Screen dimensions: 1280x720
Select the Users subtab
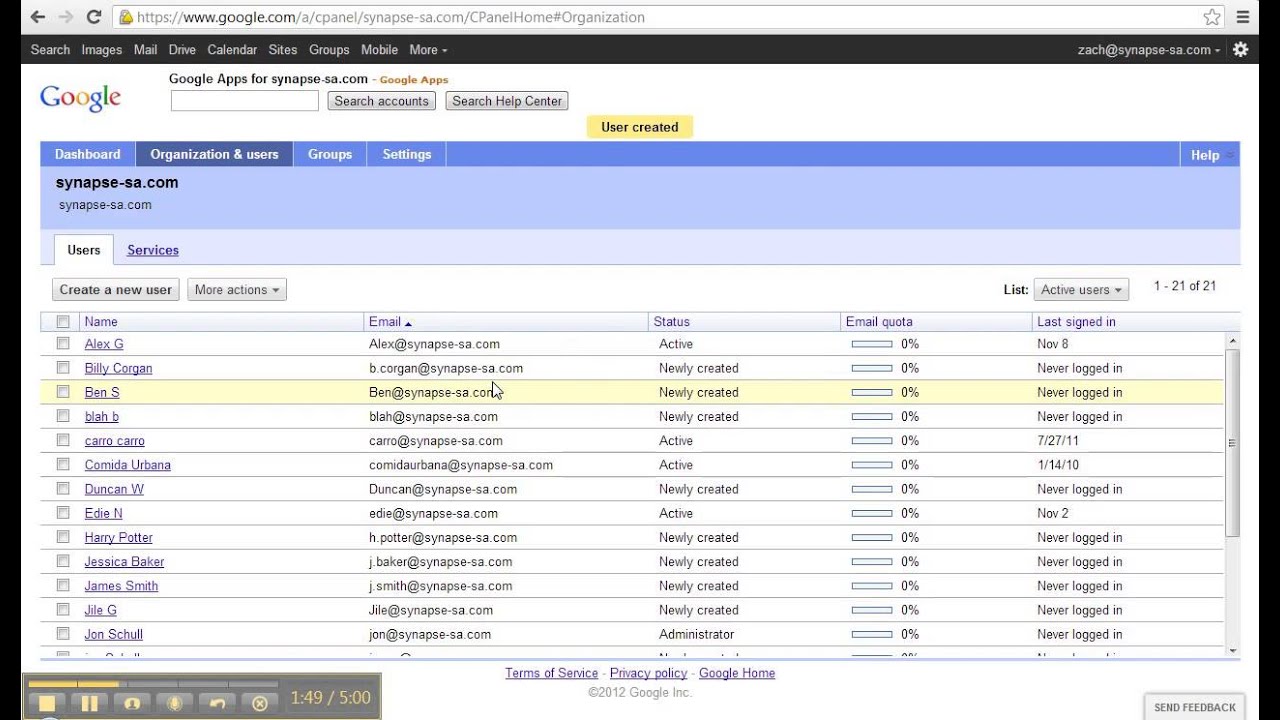point(84,250)
